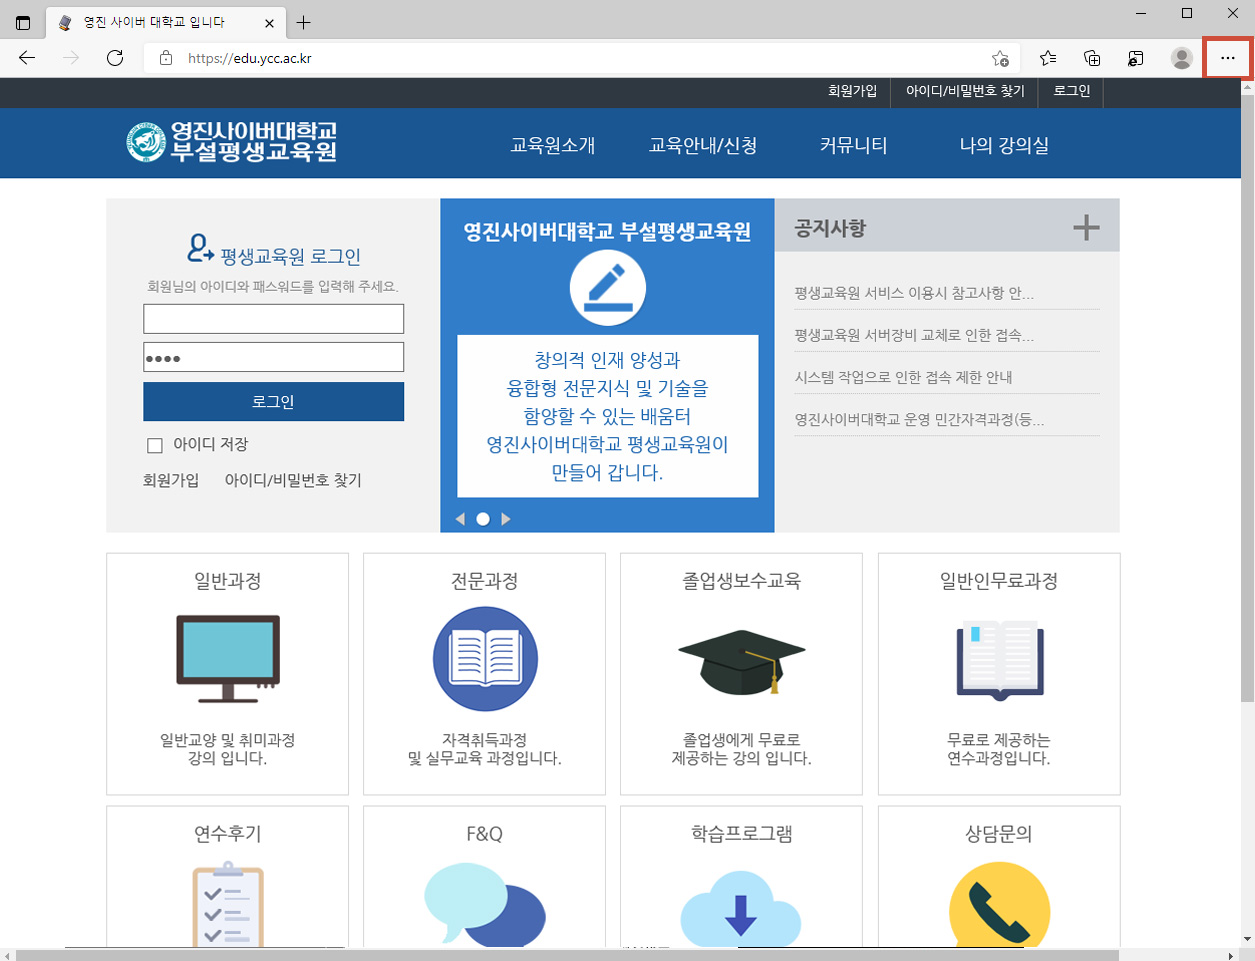The width and height of the screenshot is (1255, 961).
Task: Click the 연수후기 clipboard checklist icon
Action: tap(228, 905)
